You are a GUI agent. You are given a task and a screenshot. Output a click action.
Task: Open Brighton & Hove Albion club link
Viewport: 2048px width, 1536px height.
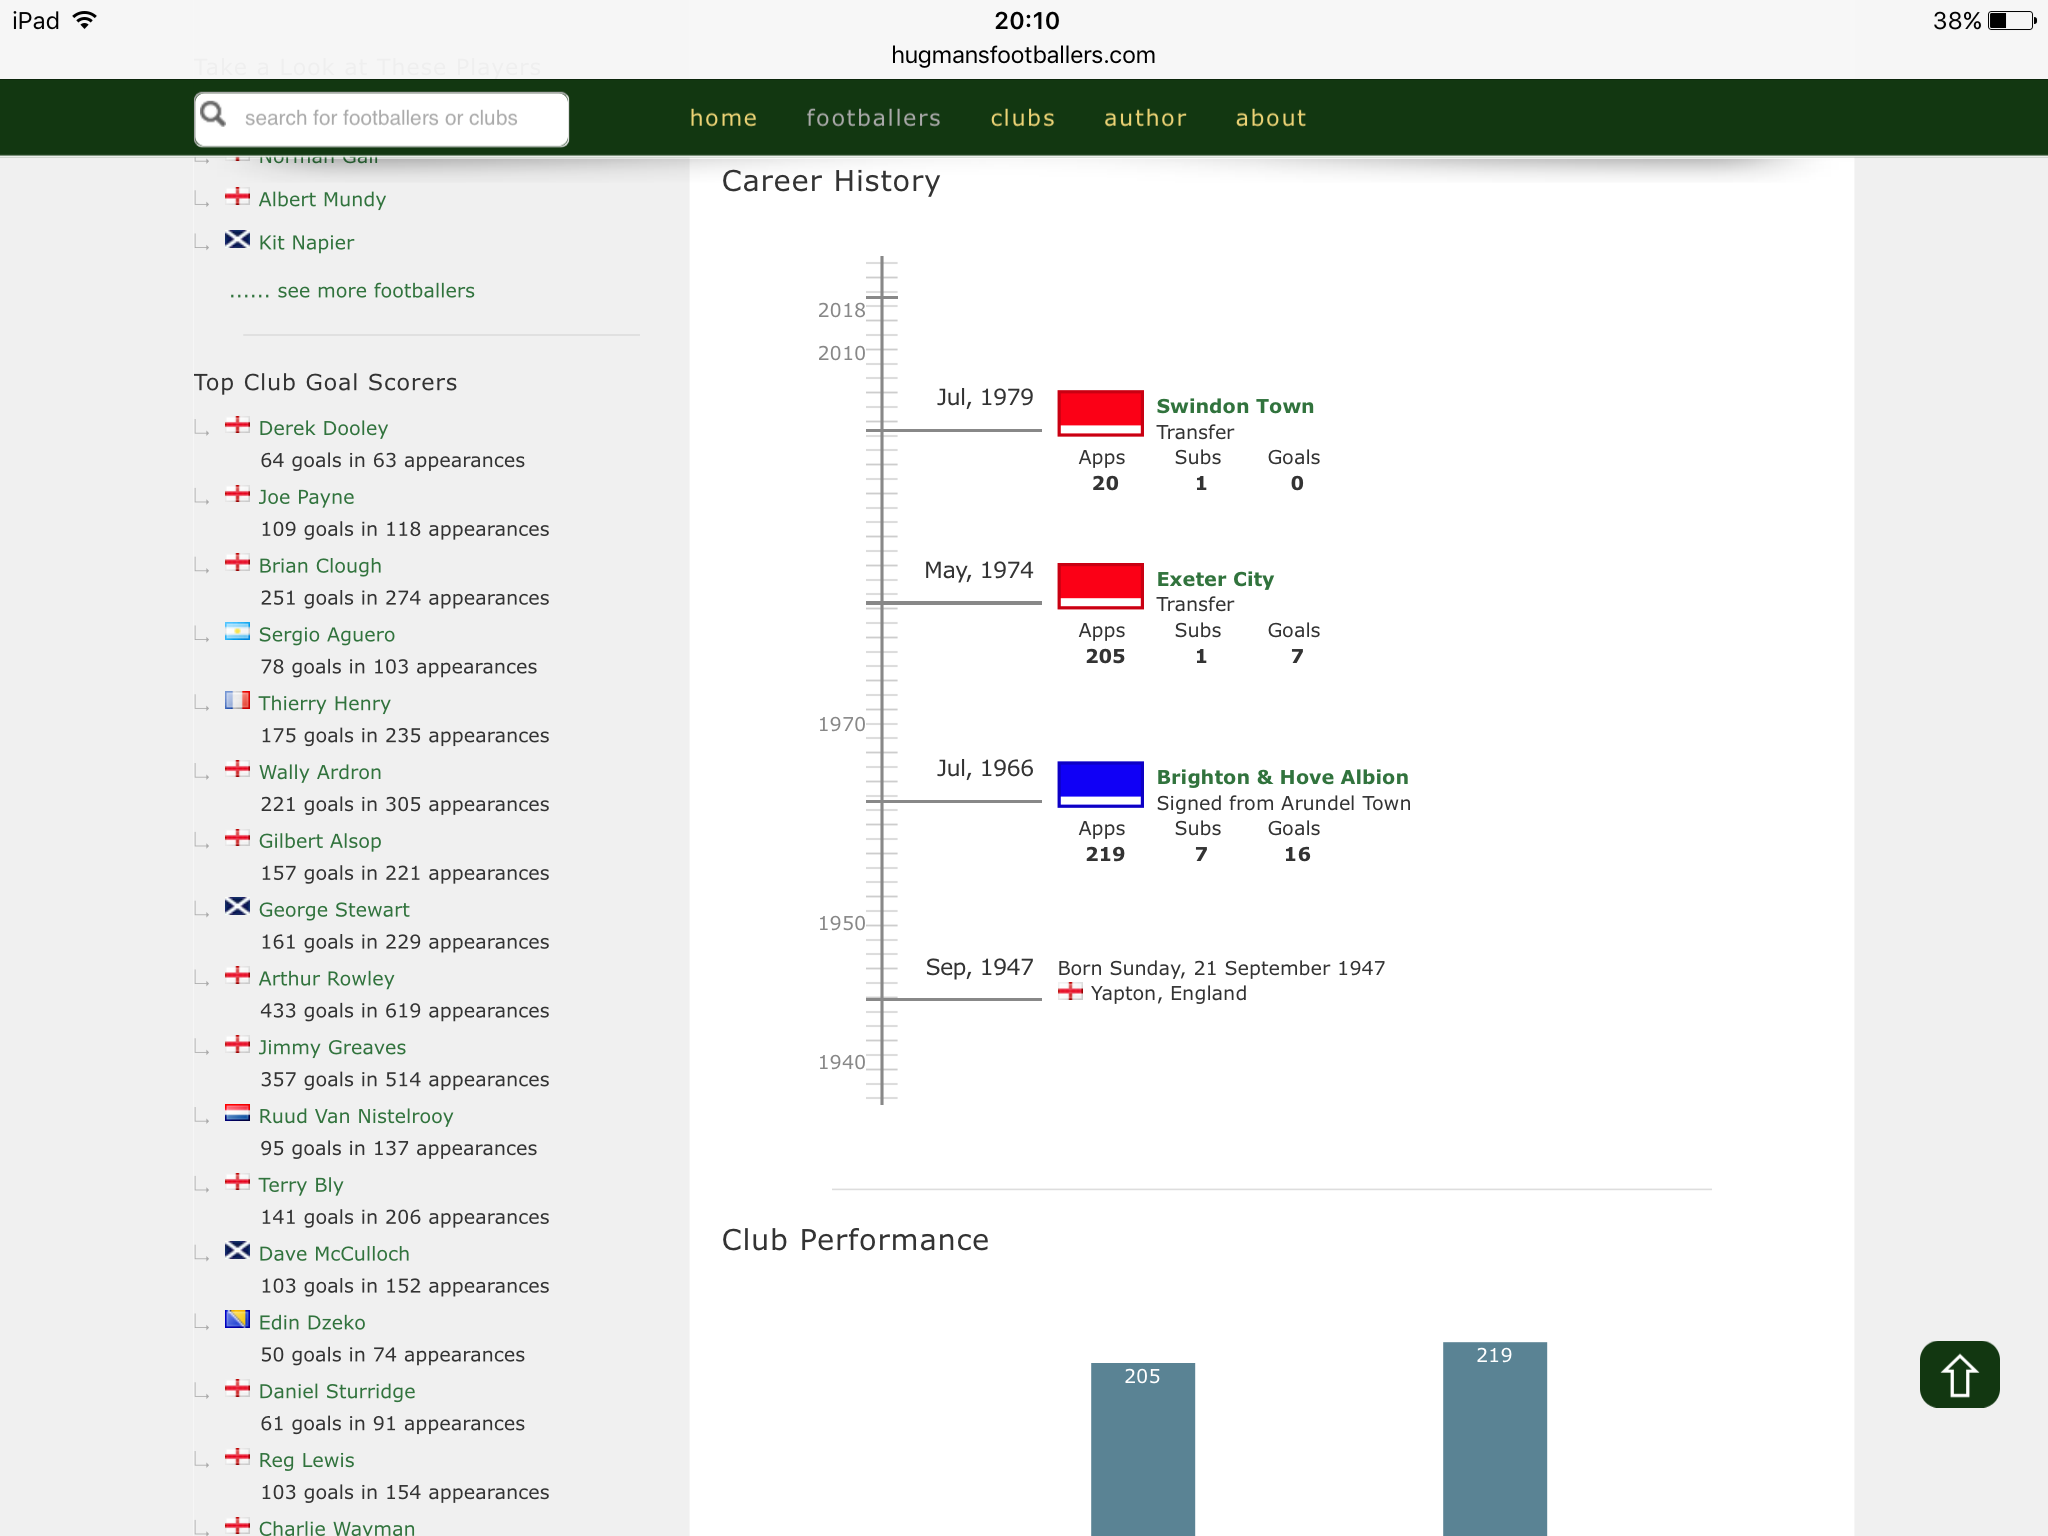(x=1282, y=777)
